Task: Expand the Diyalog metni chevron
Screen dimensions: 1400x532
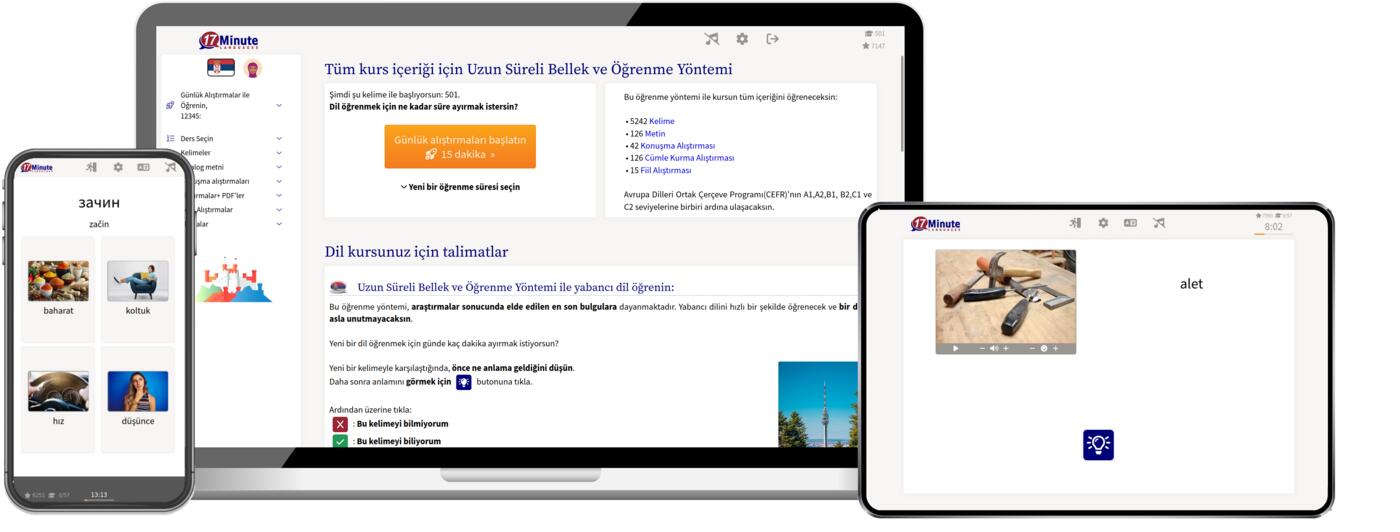Action: 279,167
